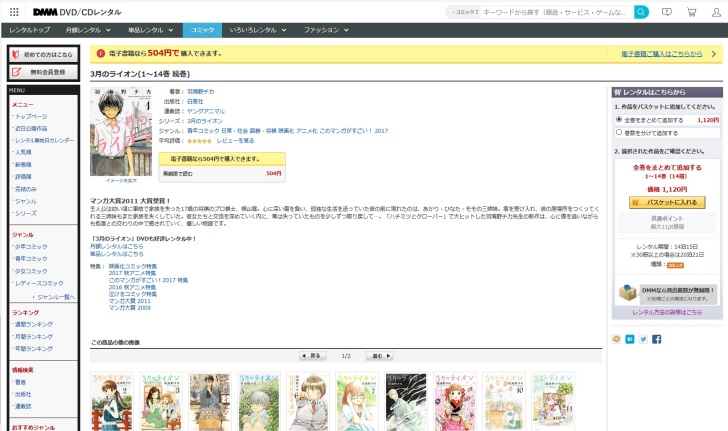Viewport: 728px width, 431px height.
Task: Click the search magnifier button
Action: 641,12
